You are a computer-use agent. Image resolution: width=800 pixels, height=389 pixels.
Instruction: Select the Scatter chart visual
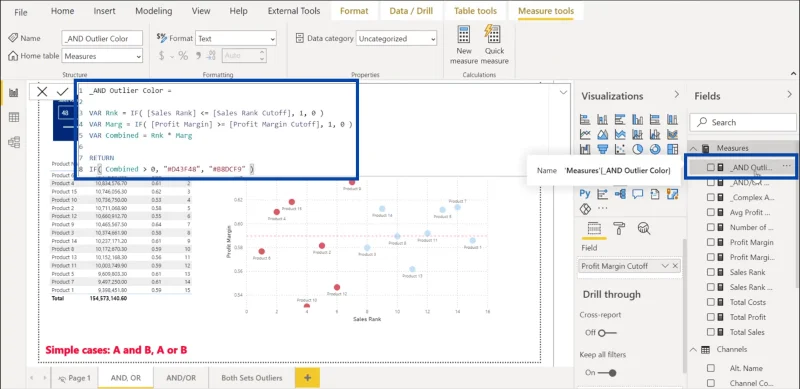point(620,149)
